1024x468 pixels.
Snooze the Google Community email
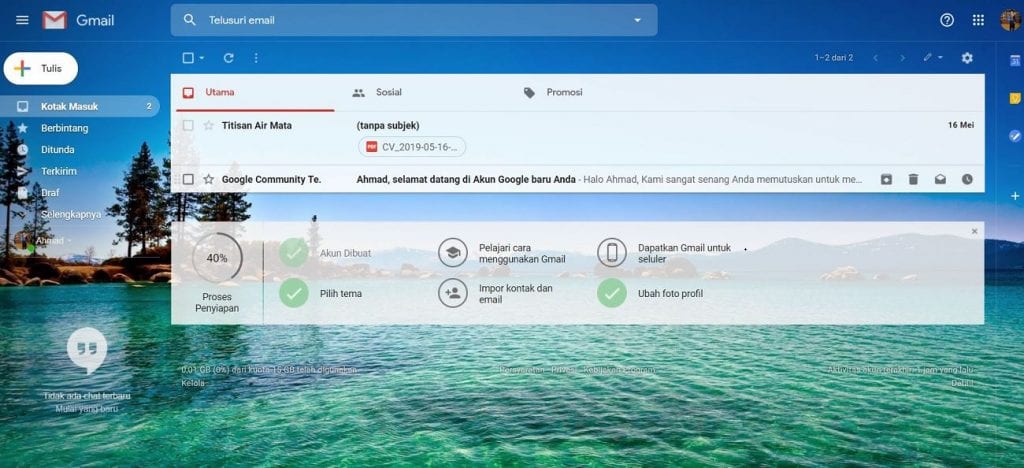coord(967,179)
